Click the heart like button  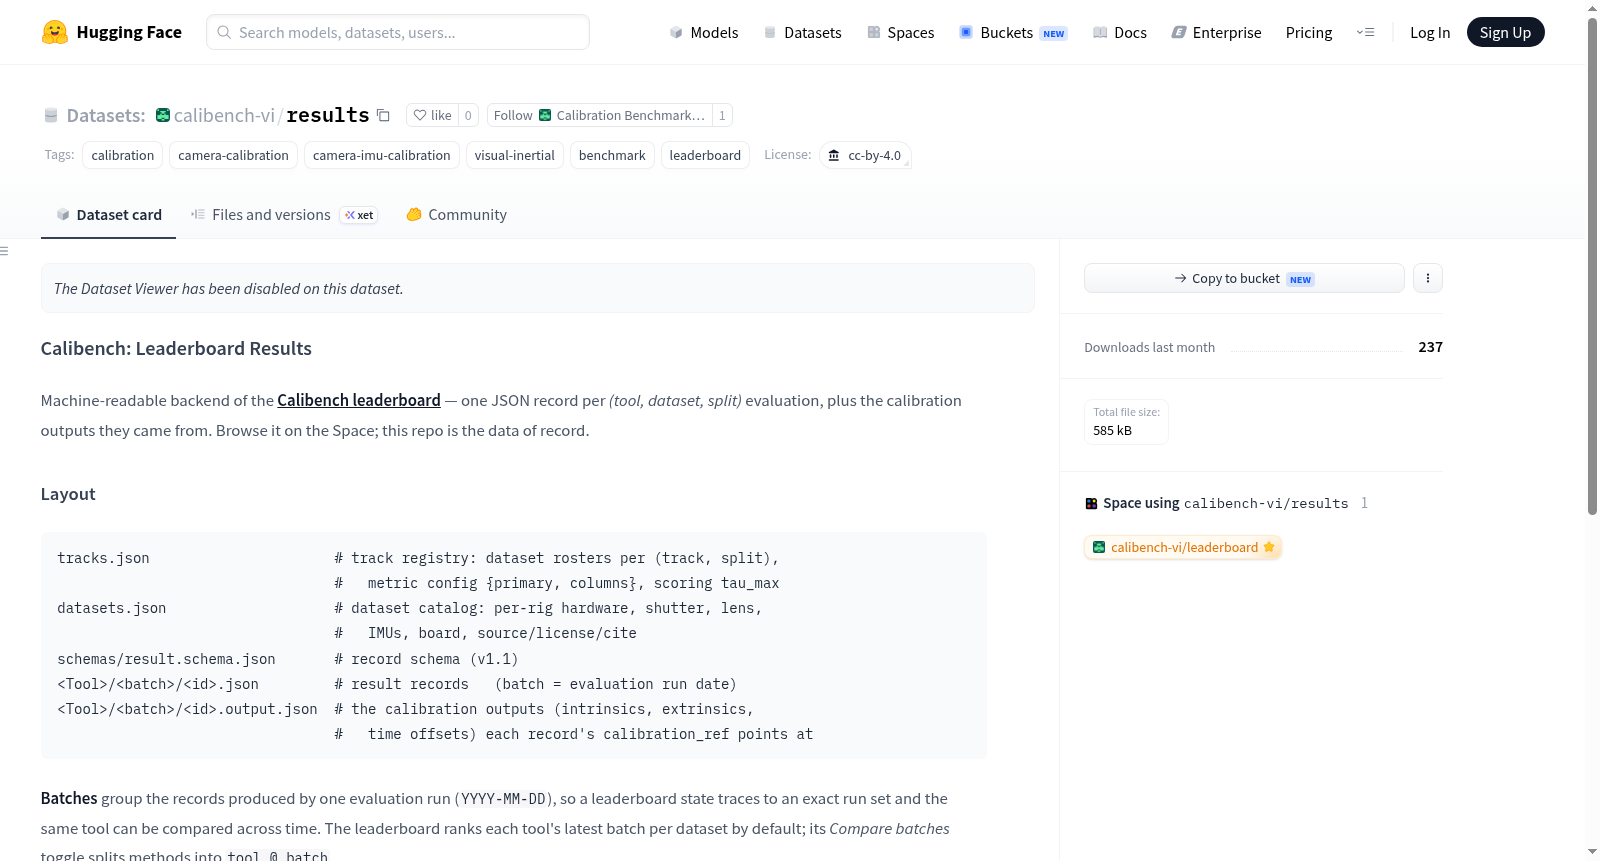pos(432,115)
